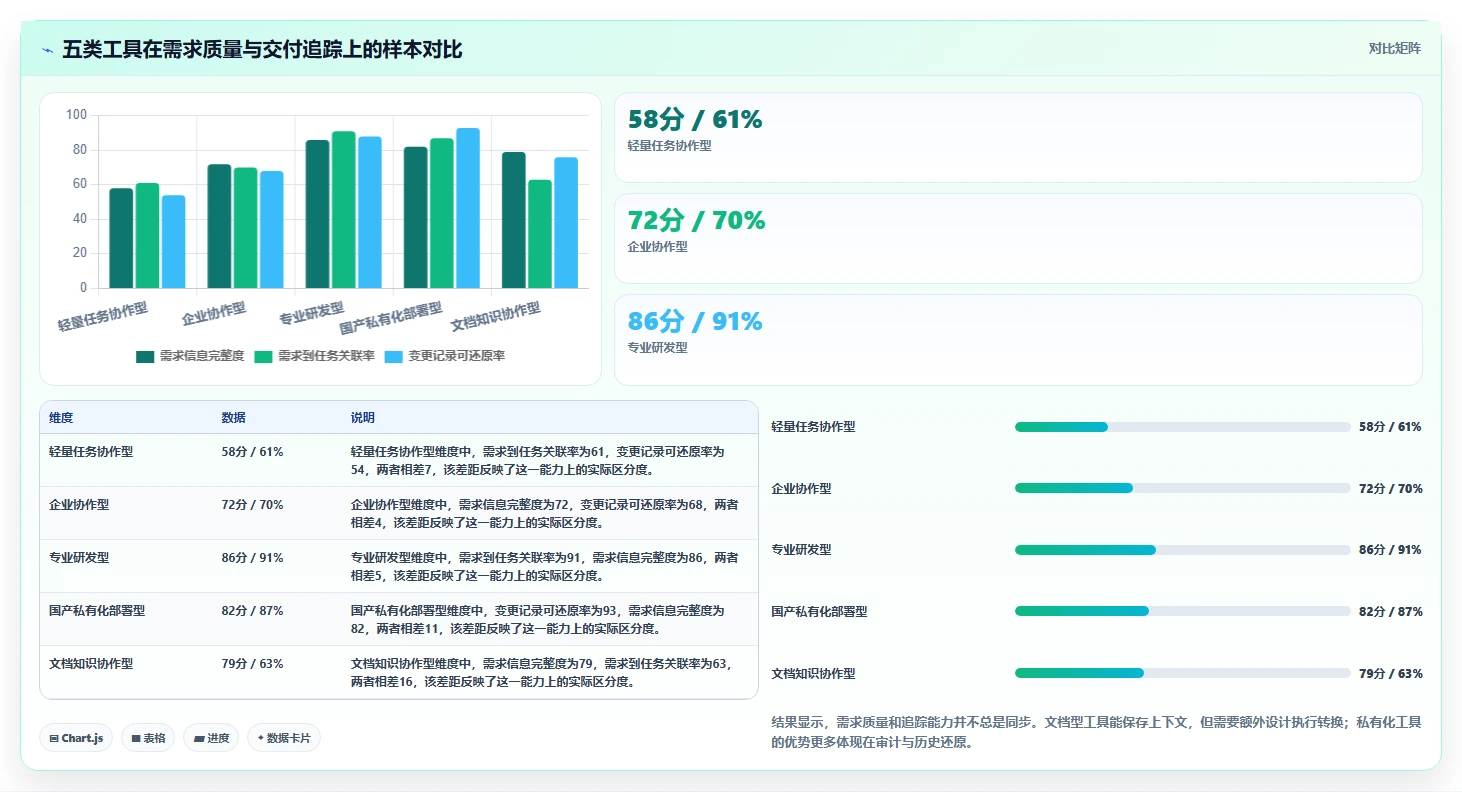Click the 82分 / 87% value in the table

pos(252,611)
